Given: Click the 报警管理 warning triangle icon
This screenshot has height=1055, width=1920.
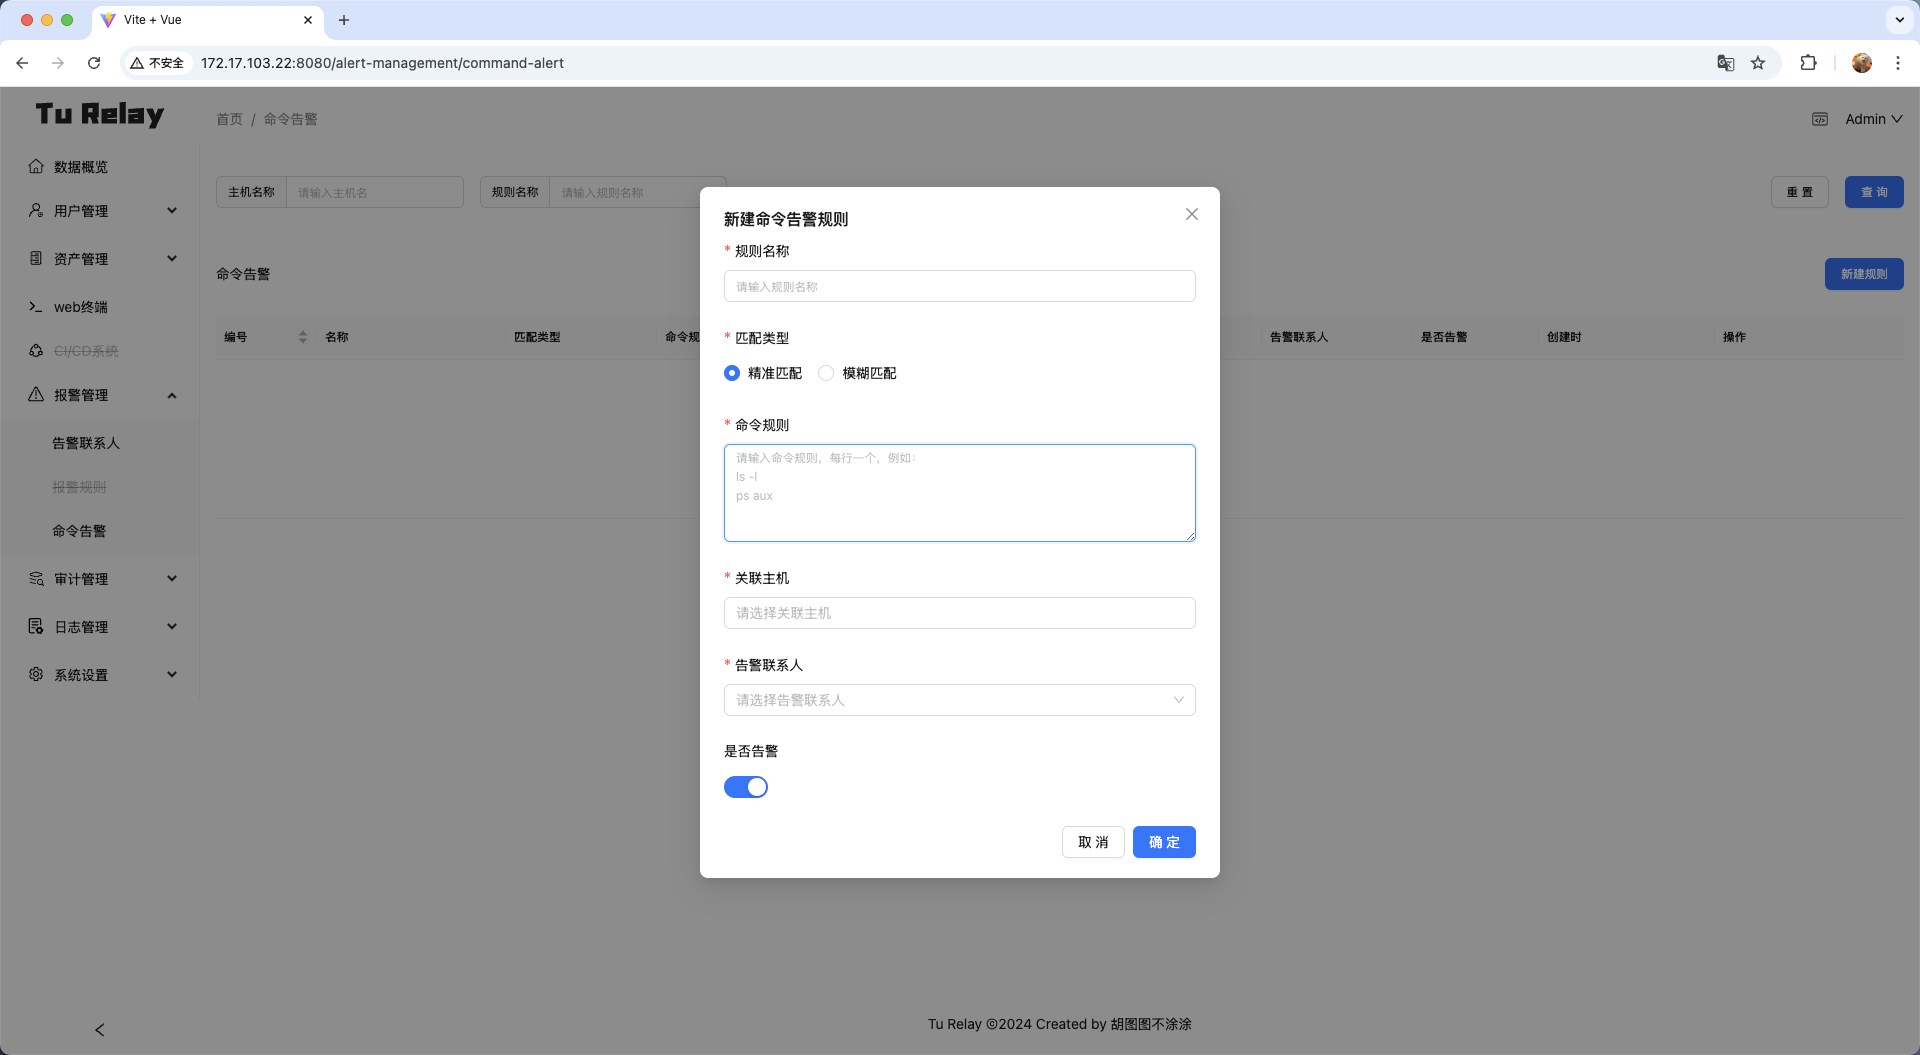Looking at the screenshot, I should (x=36, y=394).
